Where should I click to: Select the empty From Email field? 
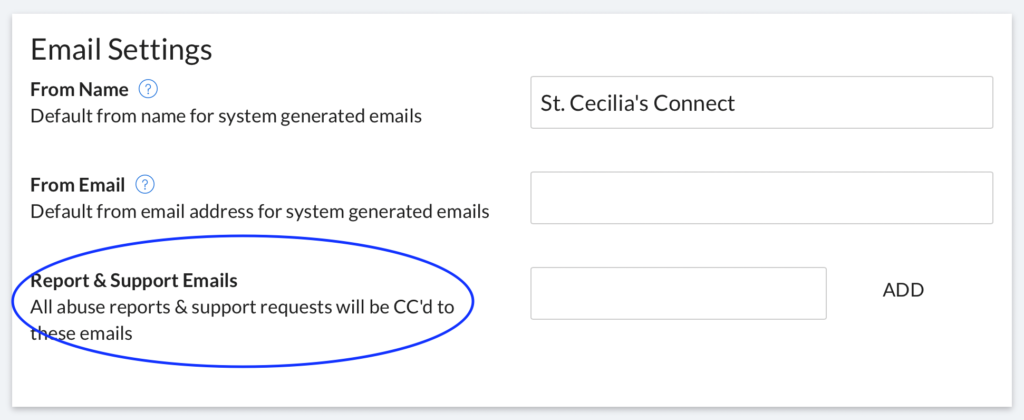click(x=761, y=198)
